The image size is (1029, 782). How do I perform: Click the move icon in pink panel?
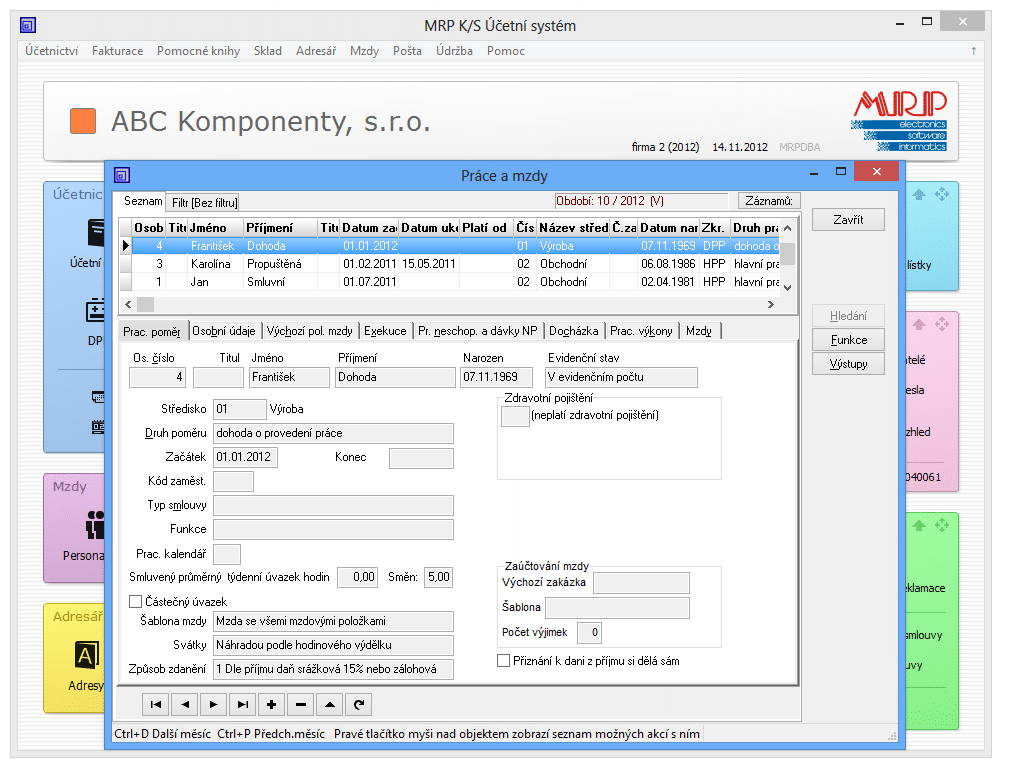pyautogui.click(x=942, y=324)
